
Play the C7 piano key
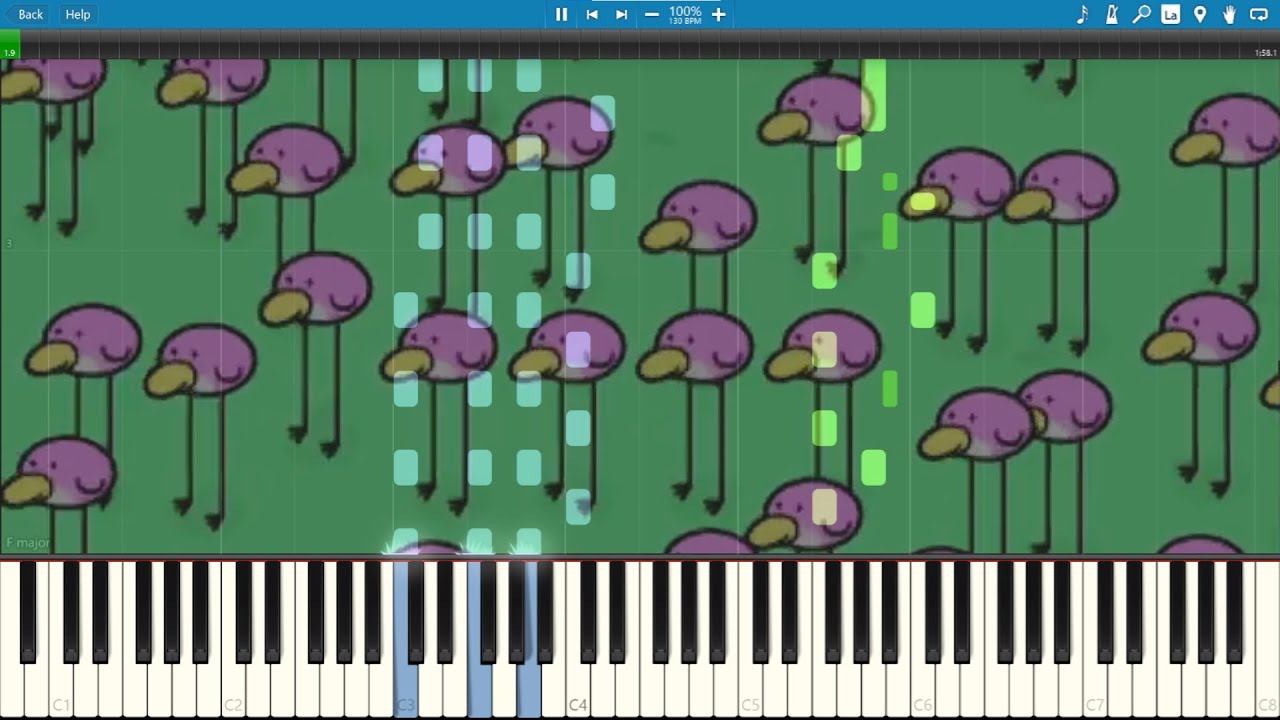pyautogui.click(x=1095, y=690)
